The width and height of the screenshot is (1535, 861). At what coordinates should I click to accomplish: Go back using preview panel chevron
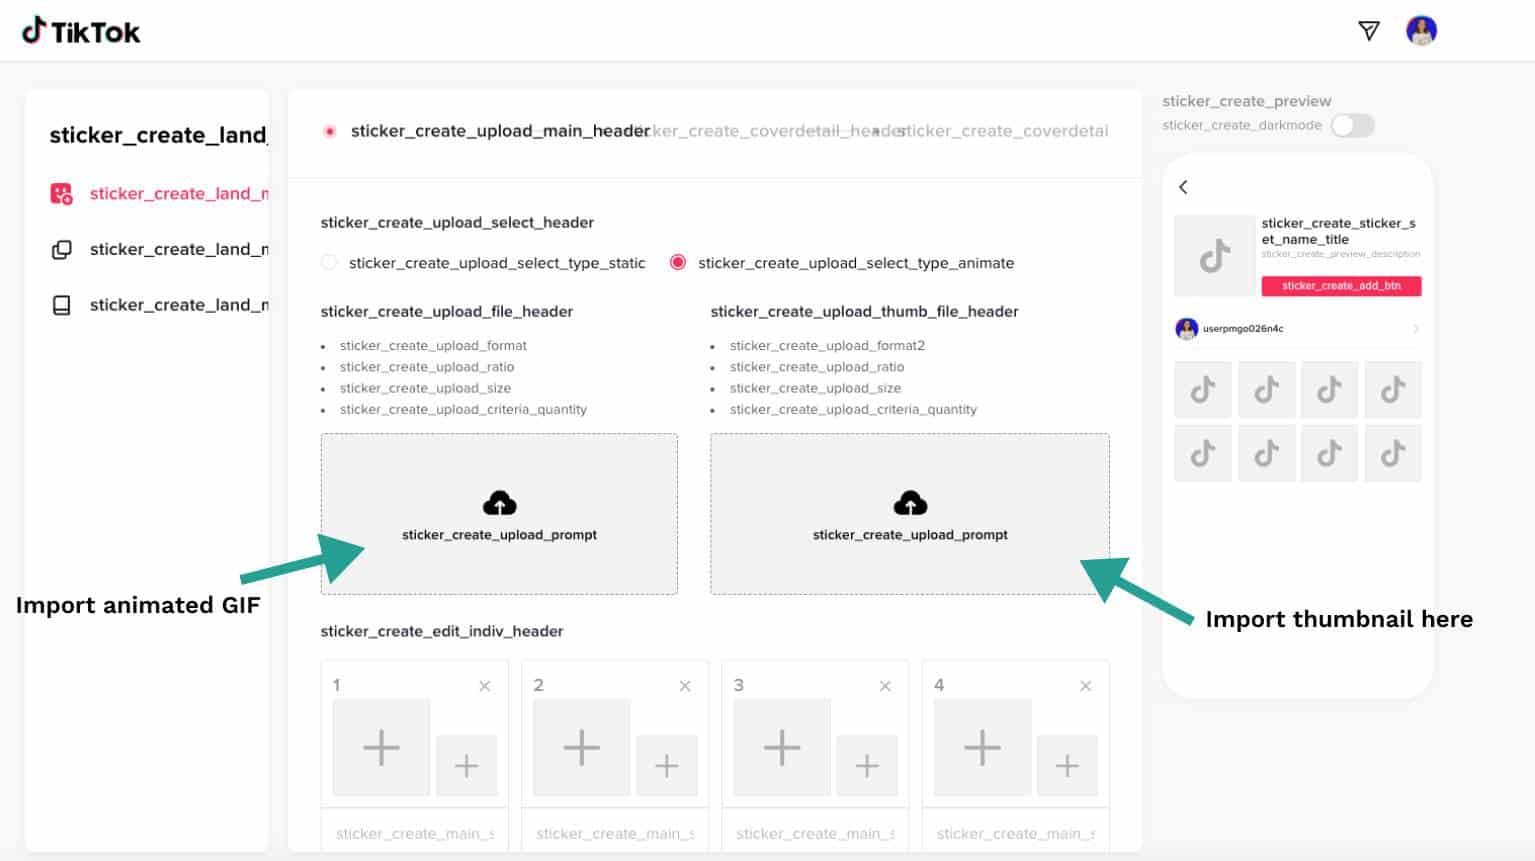pyautogui.click(x=1184, y=187)
